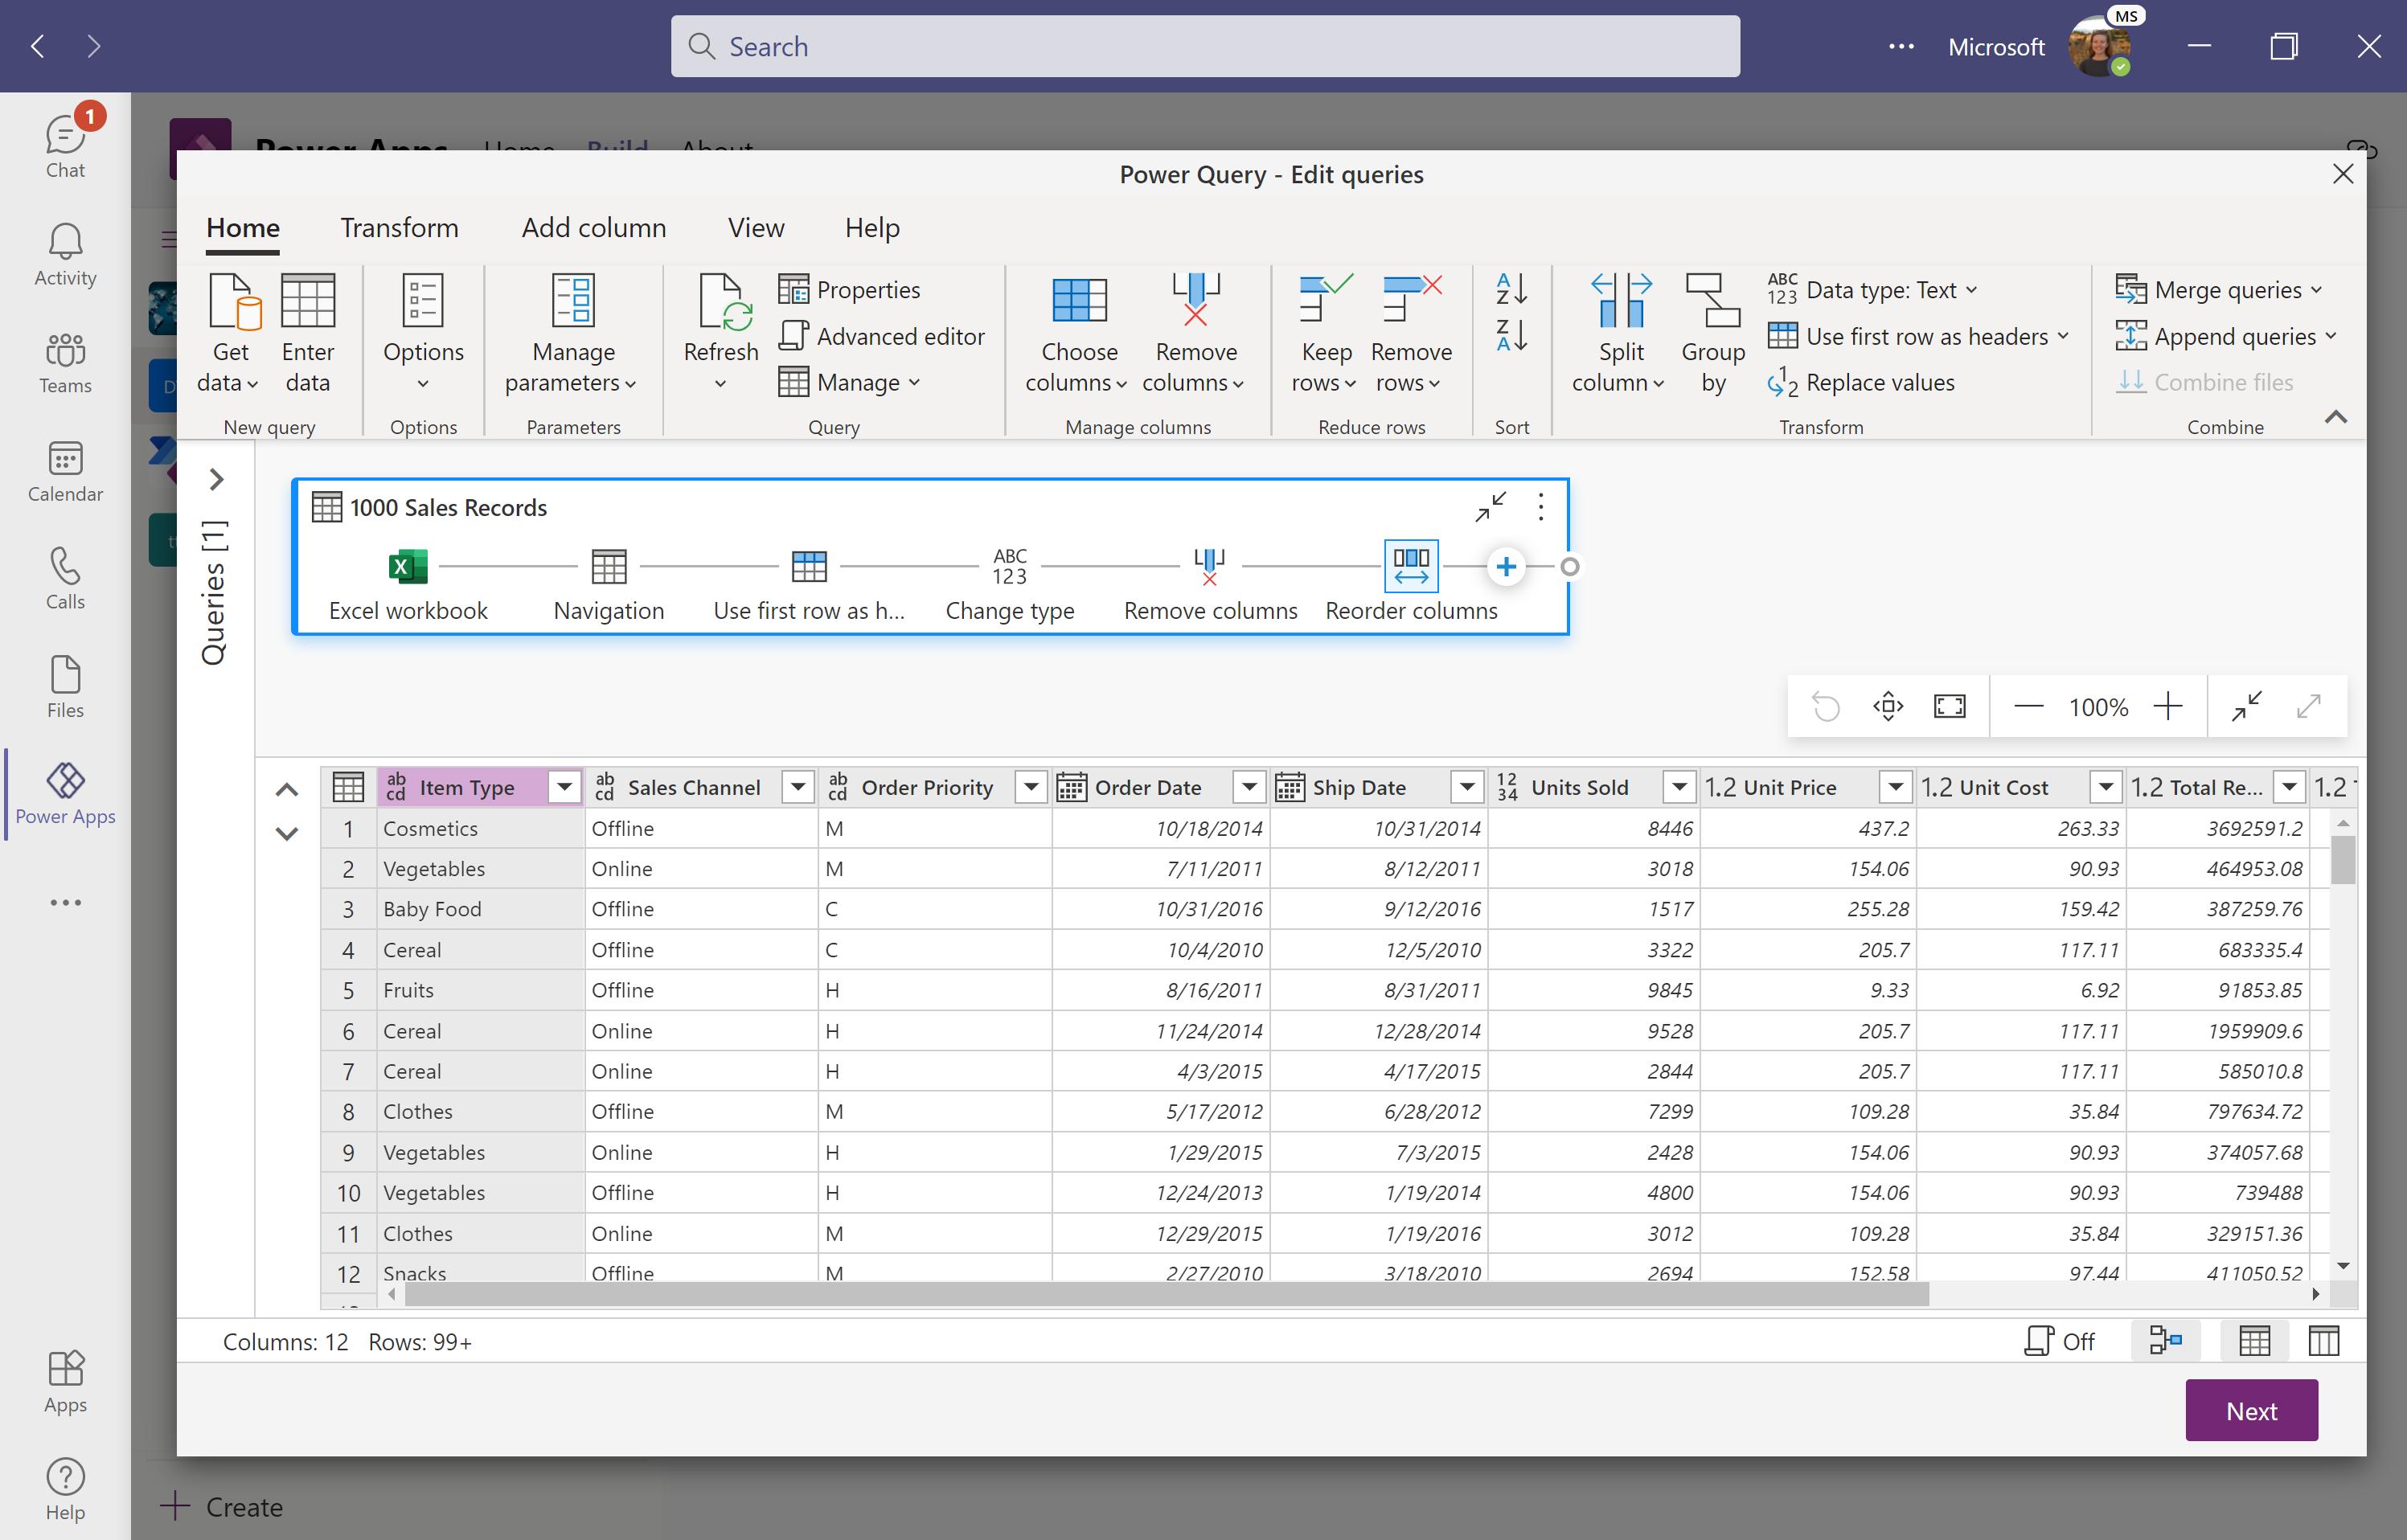2407x1540 pixels.
Task: Click the Add column ribbon tab
Action: point(593,228)
